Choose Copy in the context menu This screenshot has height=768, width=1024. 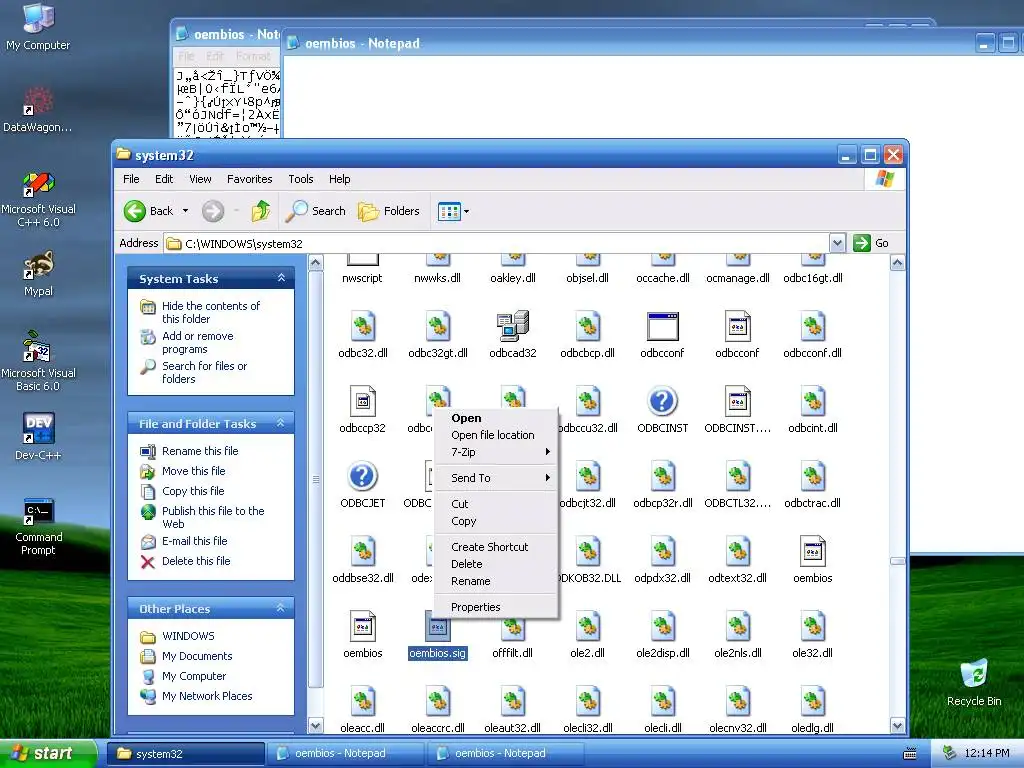496,521
